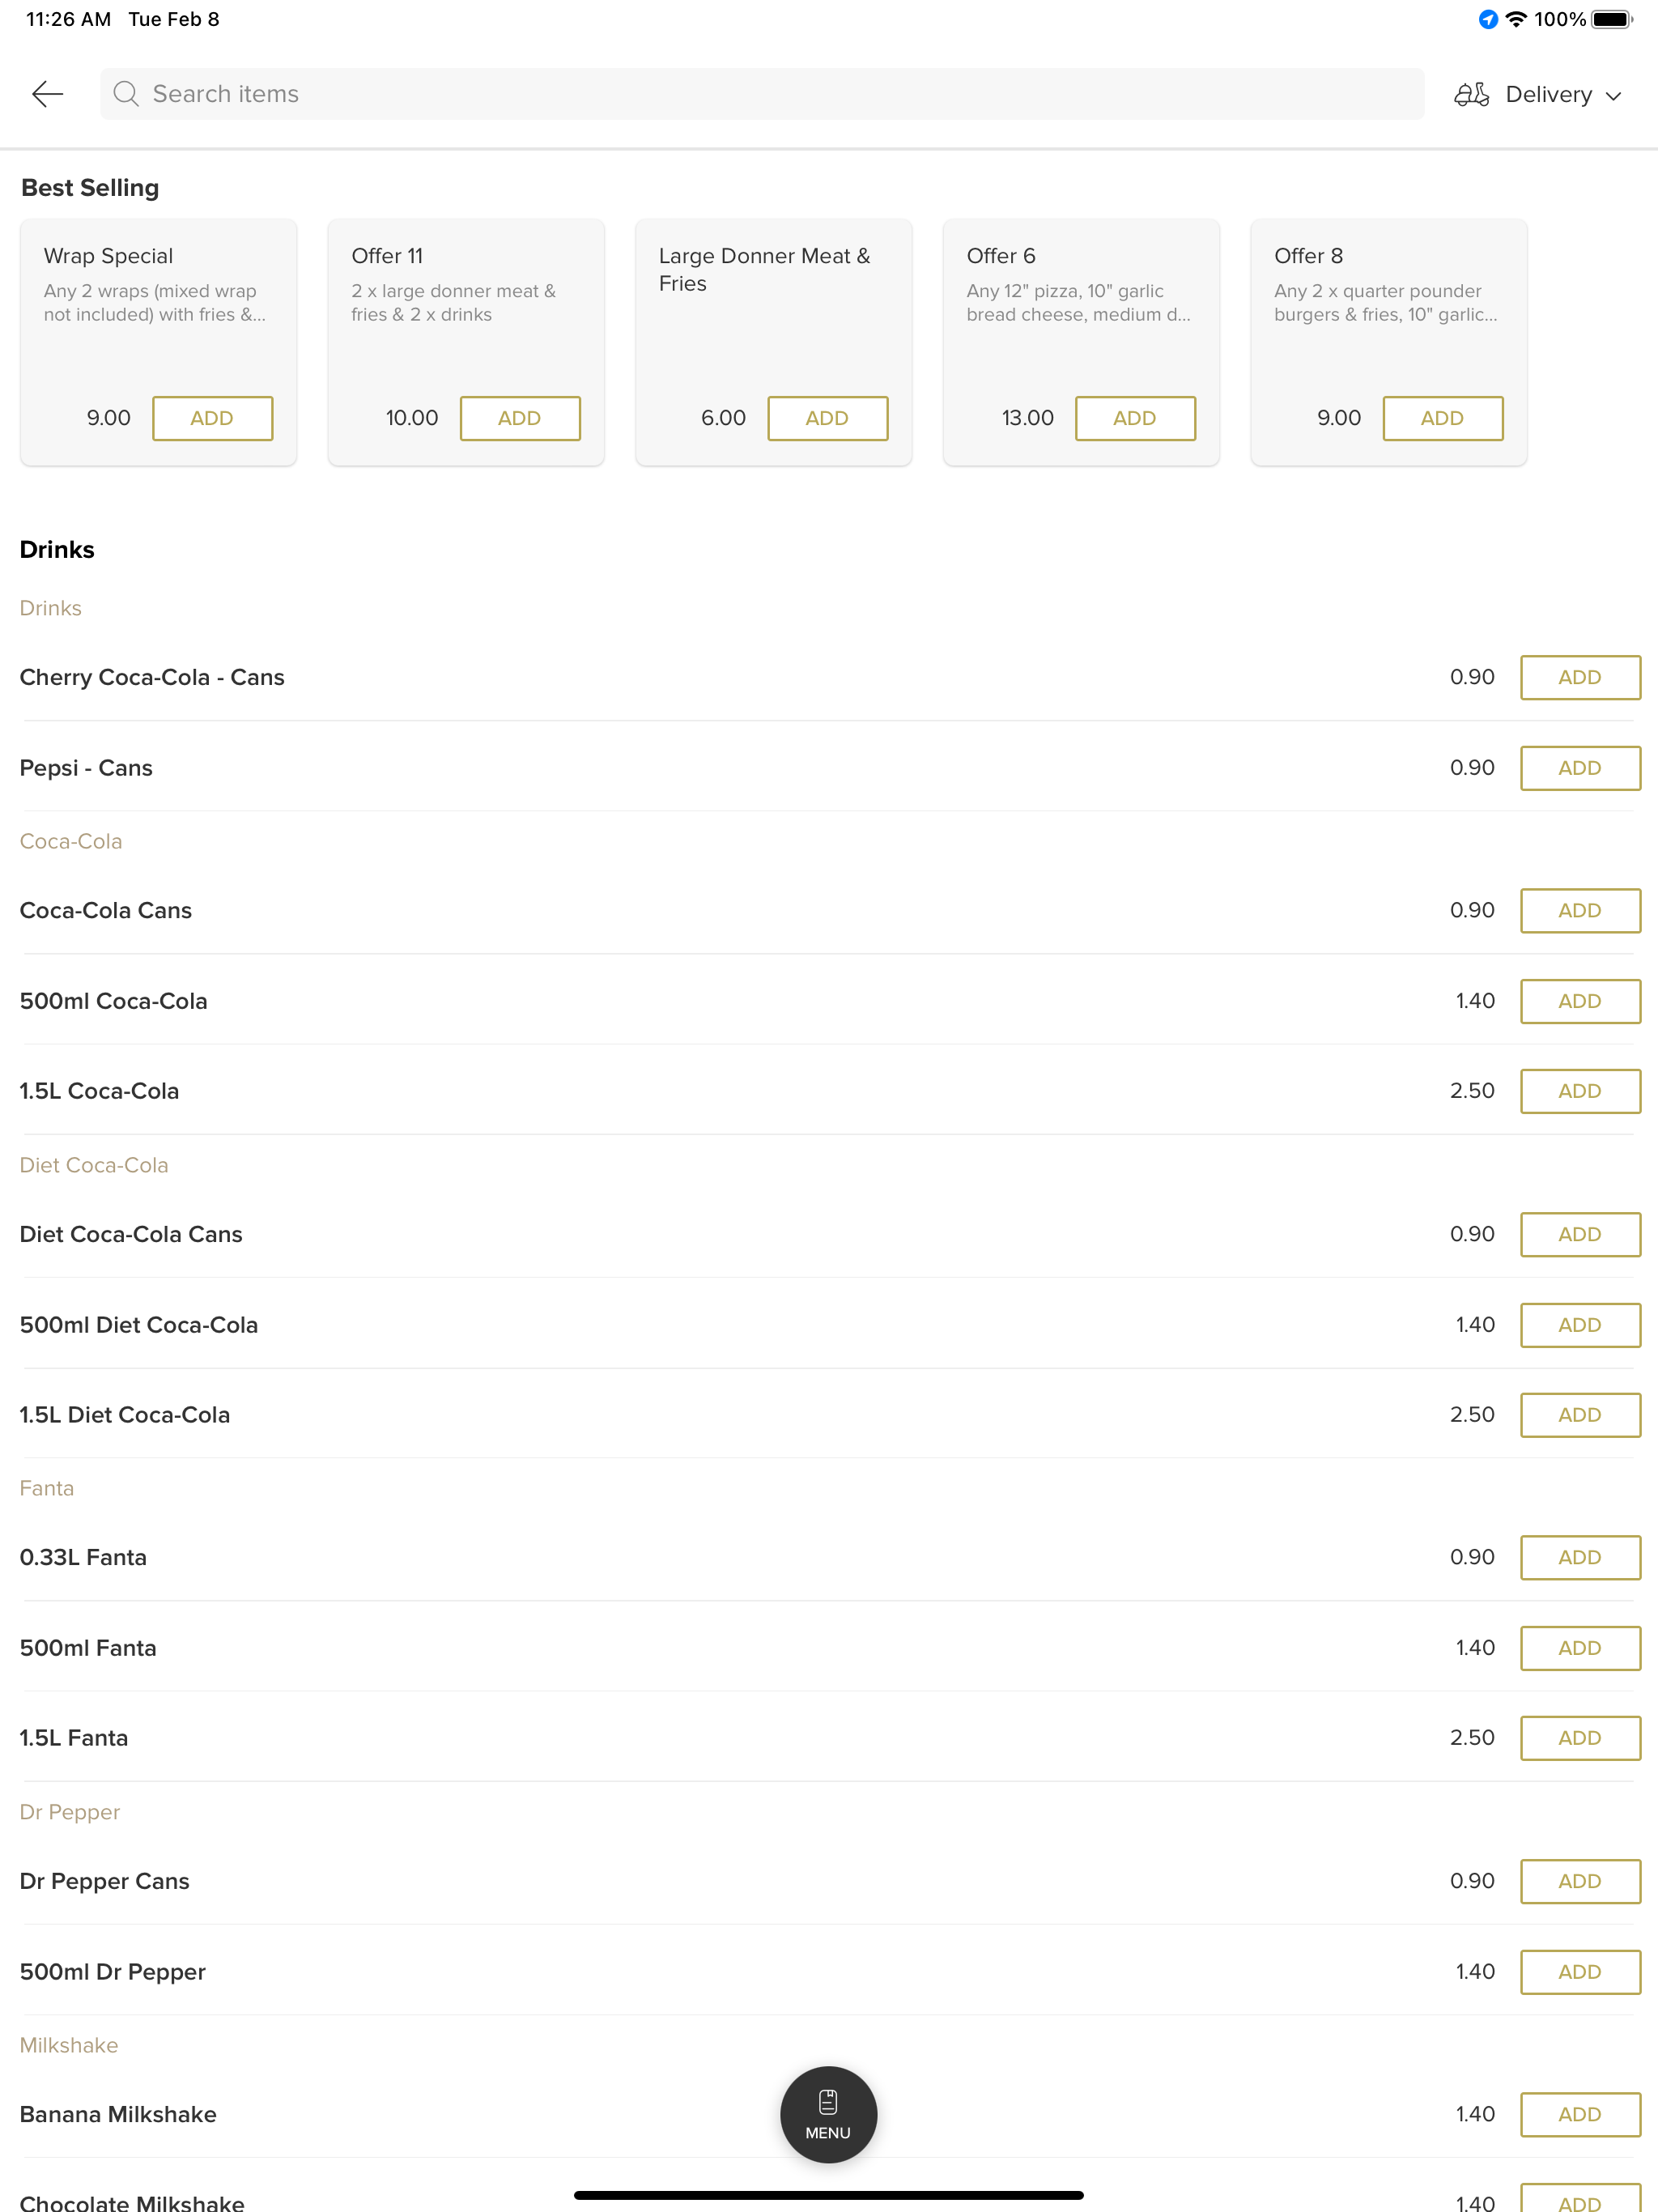Tap the location services status icon

coord(1488,19)
